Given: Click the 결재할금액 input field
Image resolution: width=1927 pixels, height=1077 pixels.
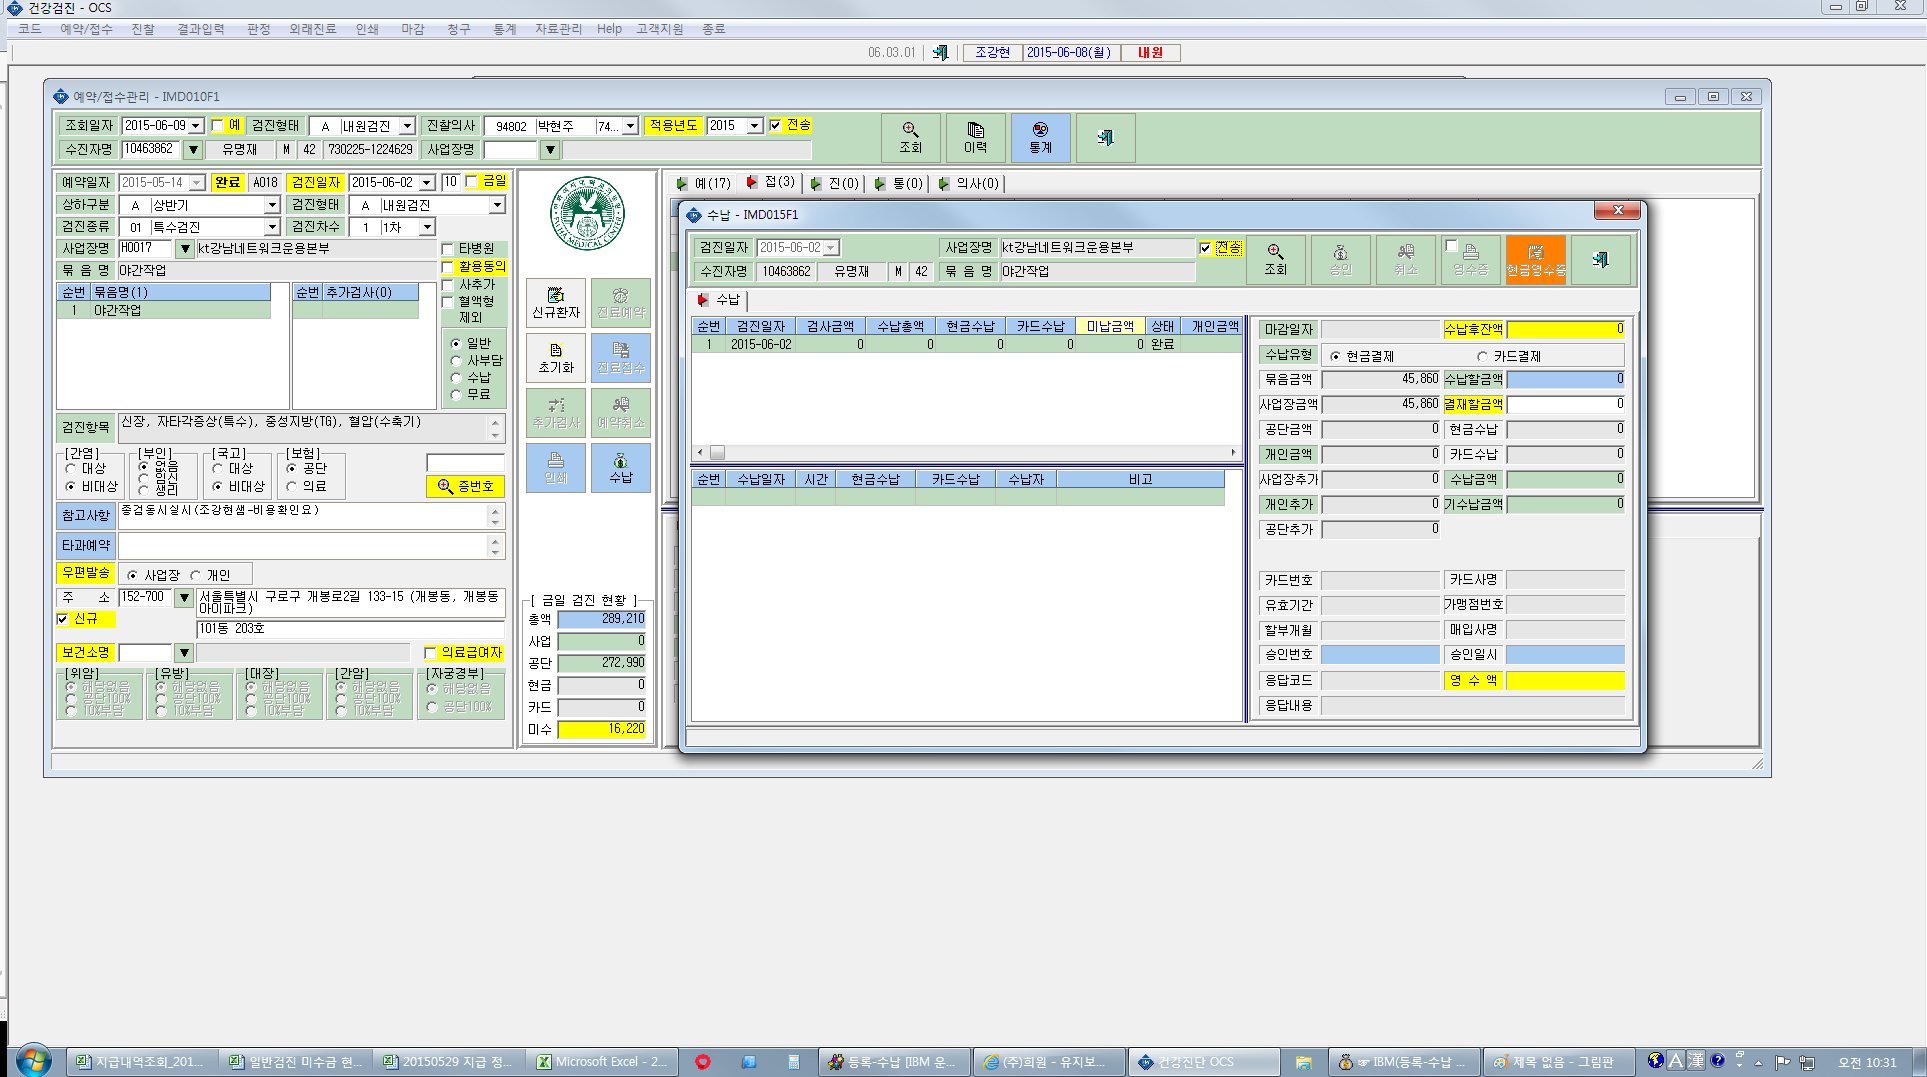Looking at the screenshot, I should 1565,404.
